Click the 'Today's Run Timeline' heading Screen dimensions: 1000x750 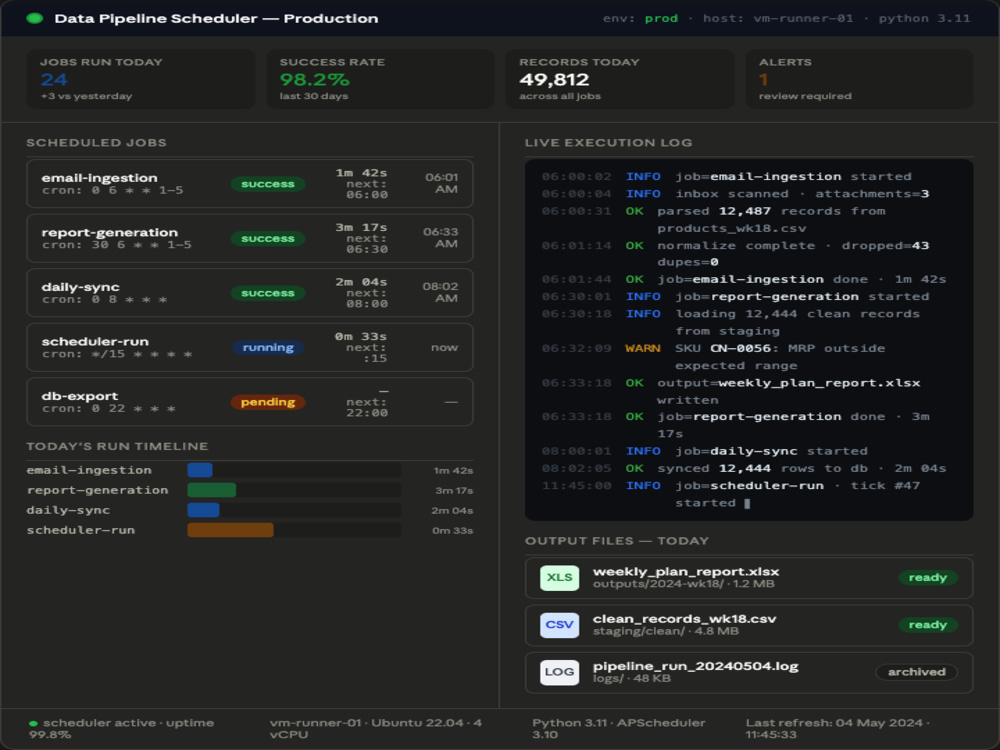(x=117, y=446)
